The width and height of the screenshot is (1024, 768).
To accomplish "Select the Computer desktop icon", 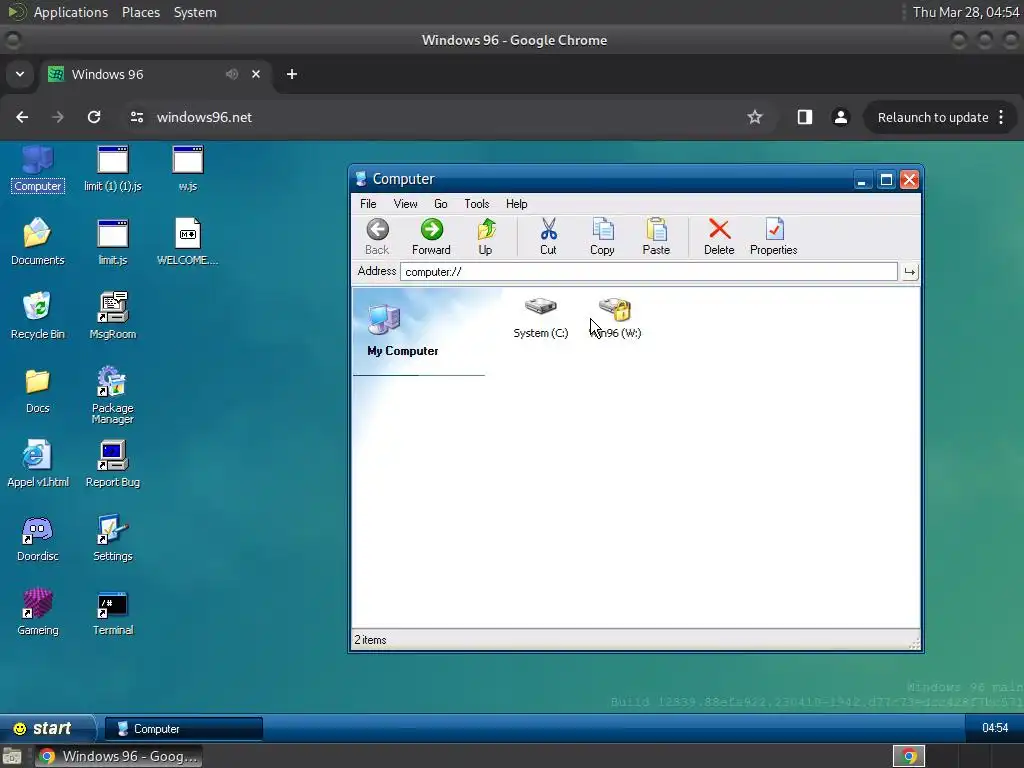I will [38, 169].
